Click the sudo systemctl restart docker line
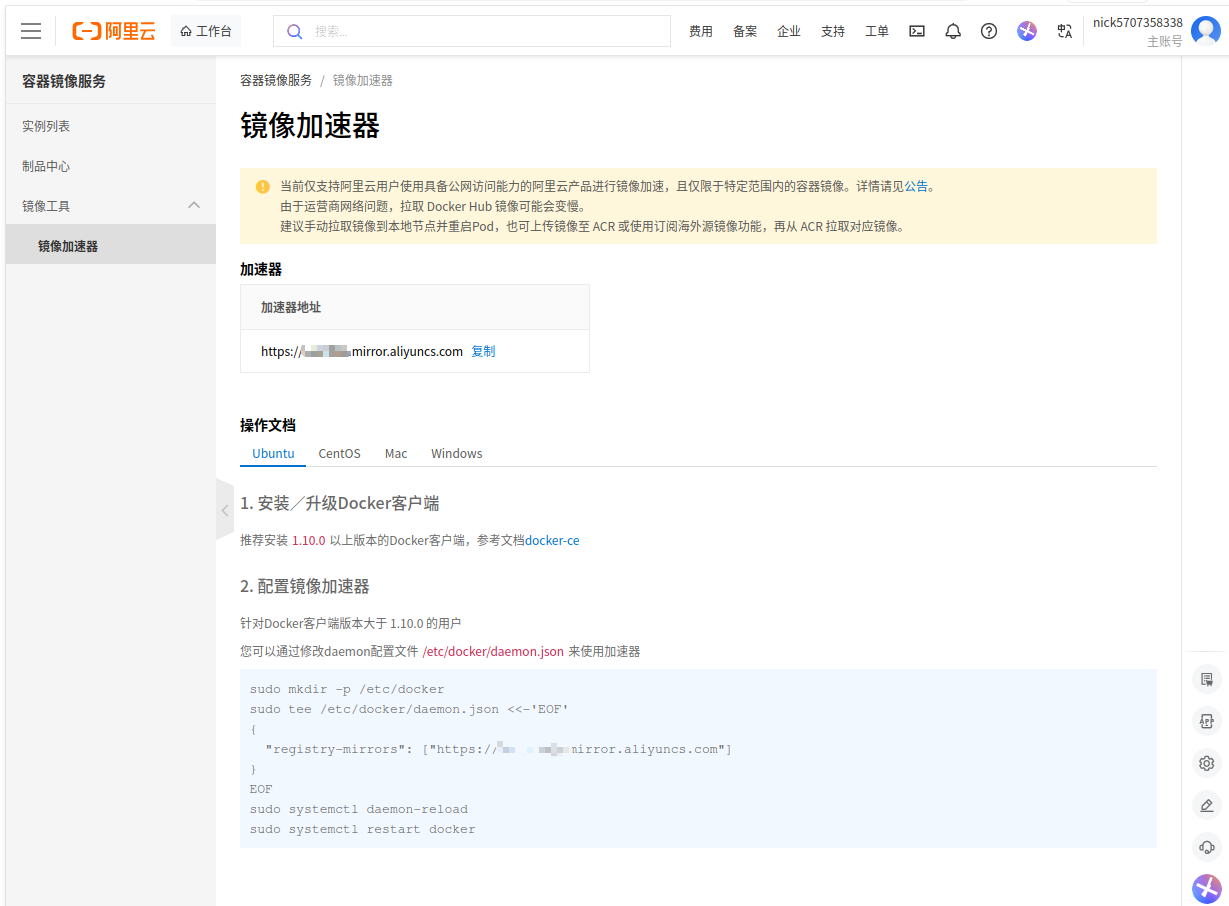The height and width of the screenshot is (906, 1229). point(363,829)
